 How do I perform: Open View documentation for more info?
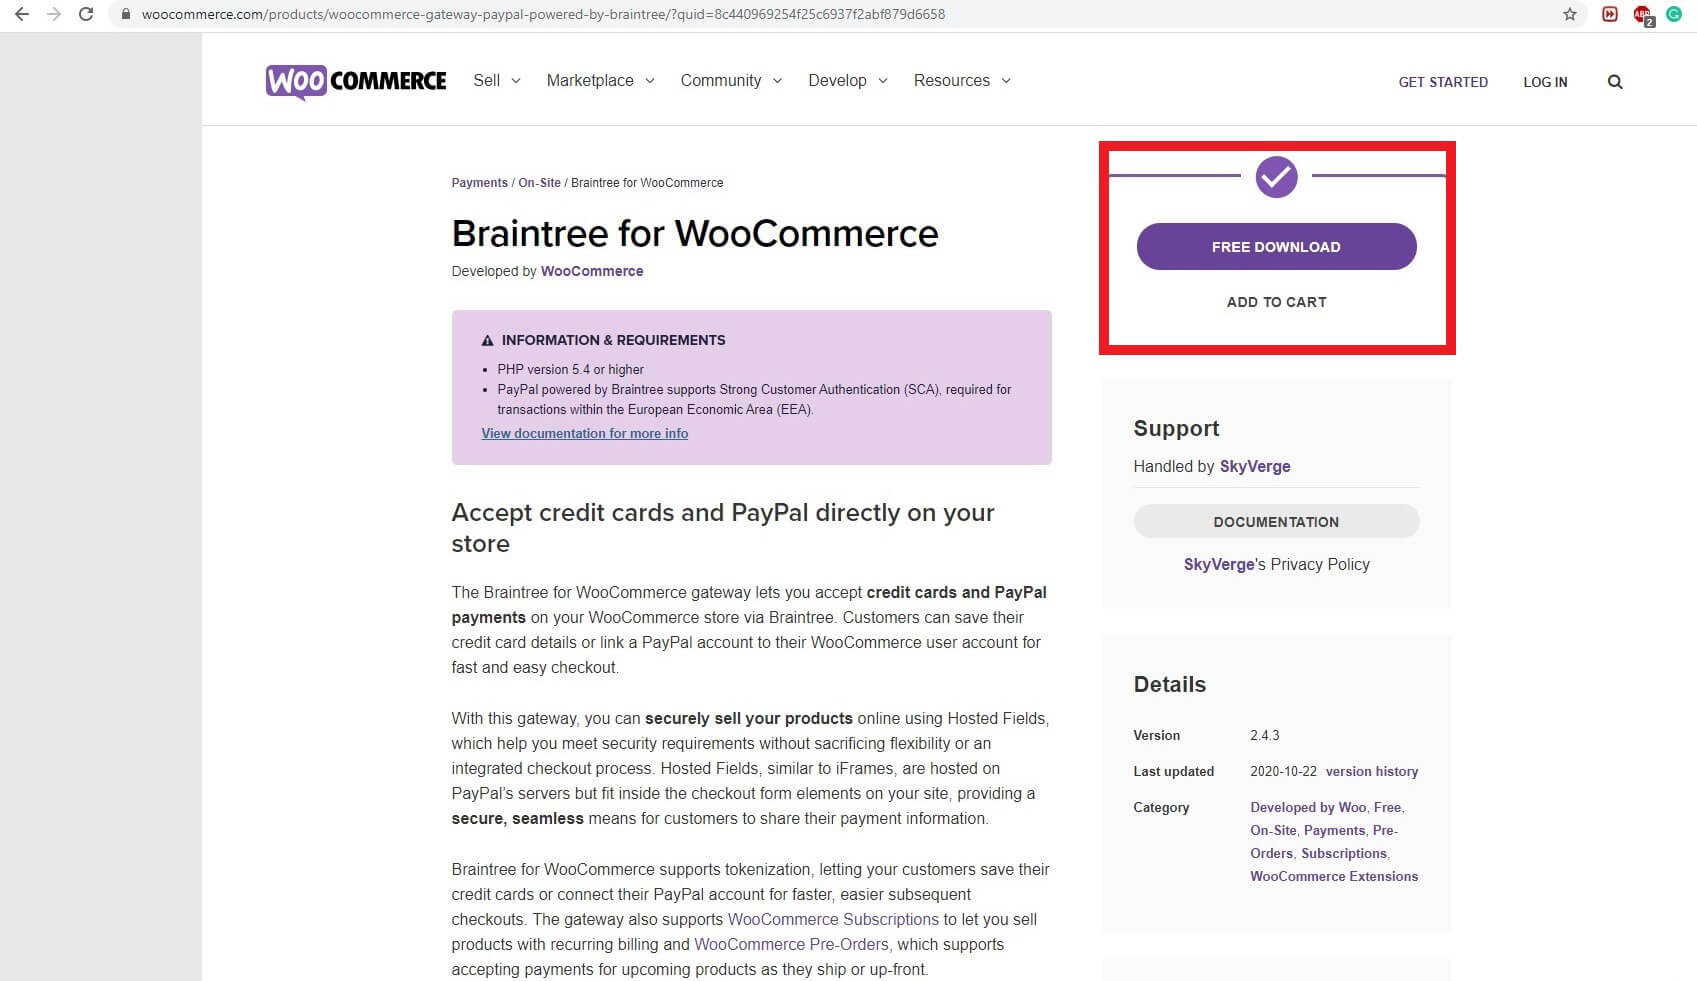click(x=585, y=433)
